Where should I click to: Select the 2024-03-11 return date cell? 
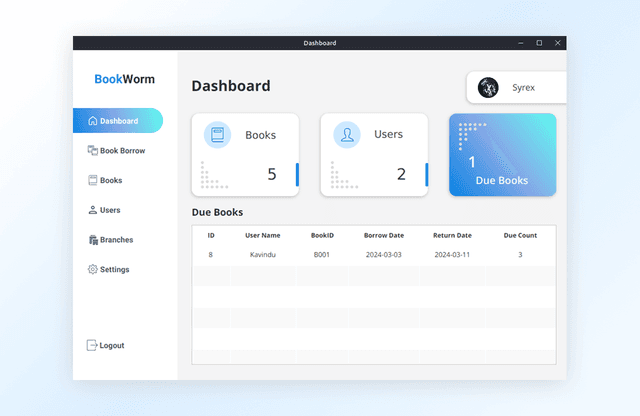click(452, 255)
